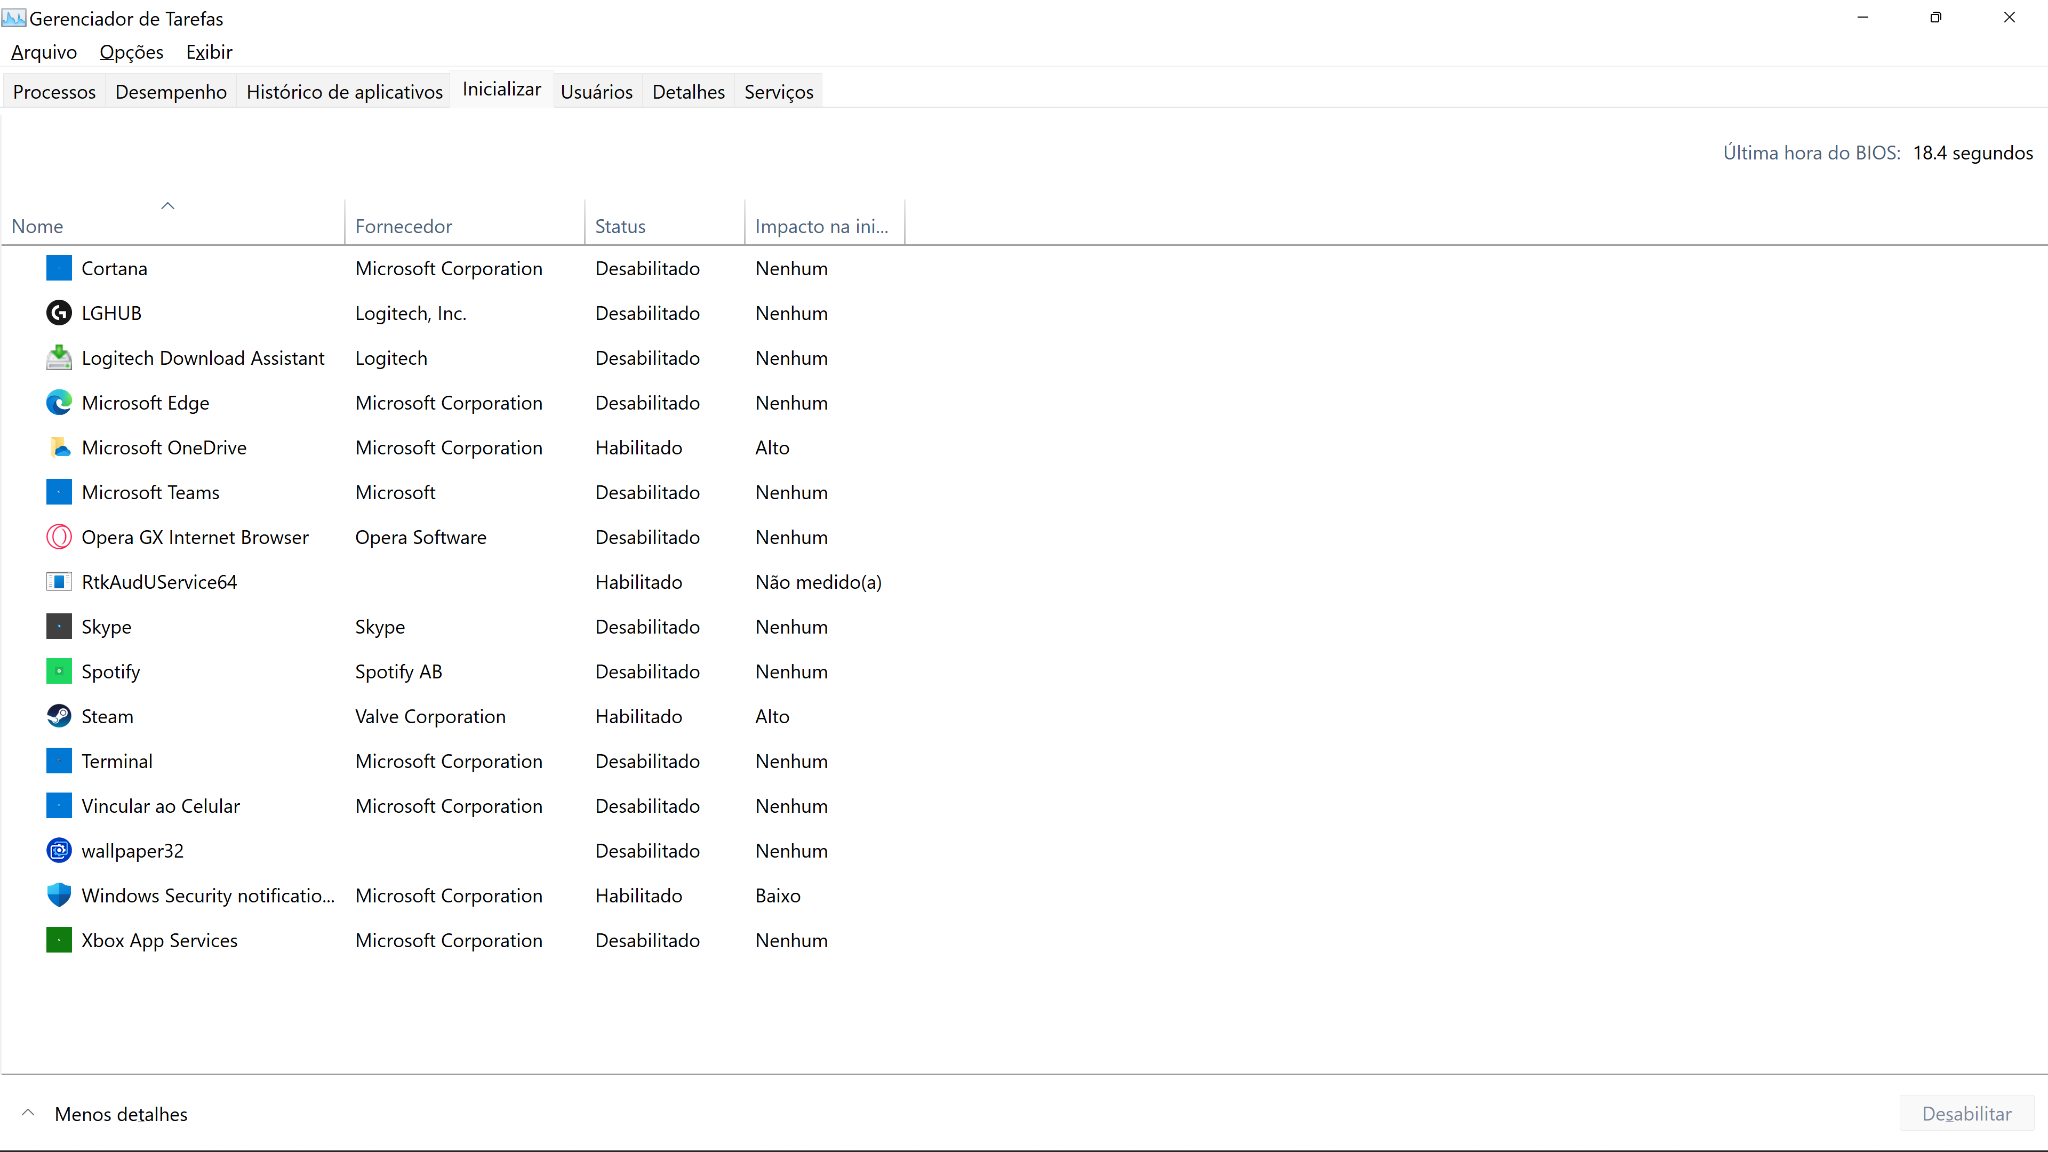Screen dimensions: 2048x1152
Task: Select the Vincular ao Celular name text
Action: [160, 806]
